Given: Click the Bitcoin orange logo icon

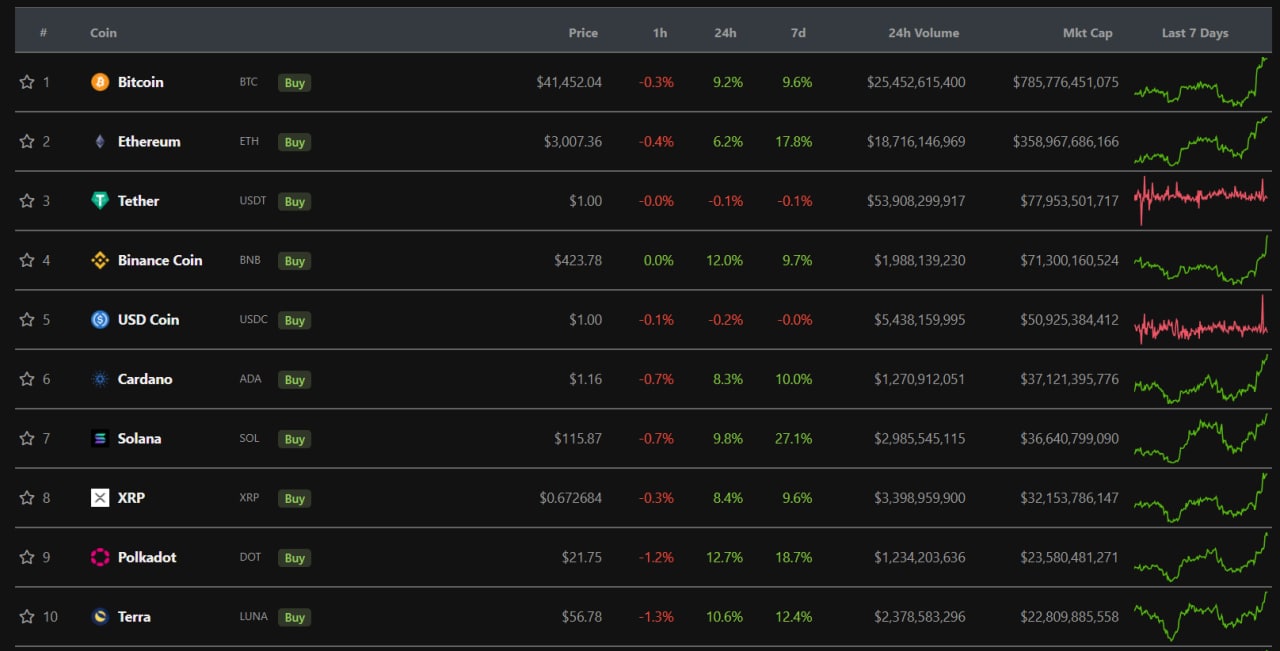Looking at the screenshot, I should coord(100,82).
